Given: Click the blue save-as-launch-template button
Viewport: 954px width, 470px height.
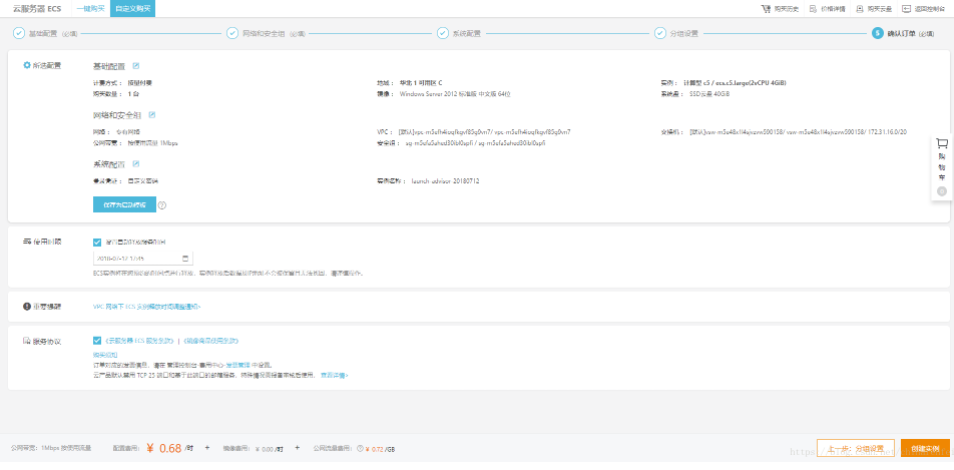Looking at the screenshot, I should [x=125, y=205].
